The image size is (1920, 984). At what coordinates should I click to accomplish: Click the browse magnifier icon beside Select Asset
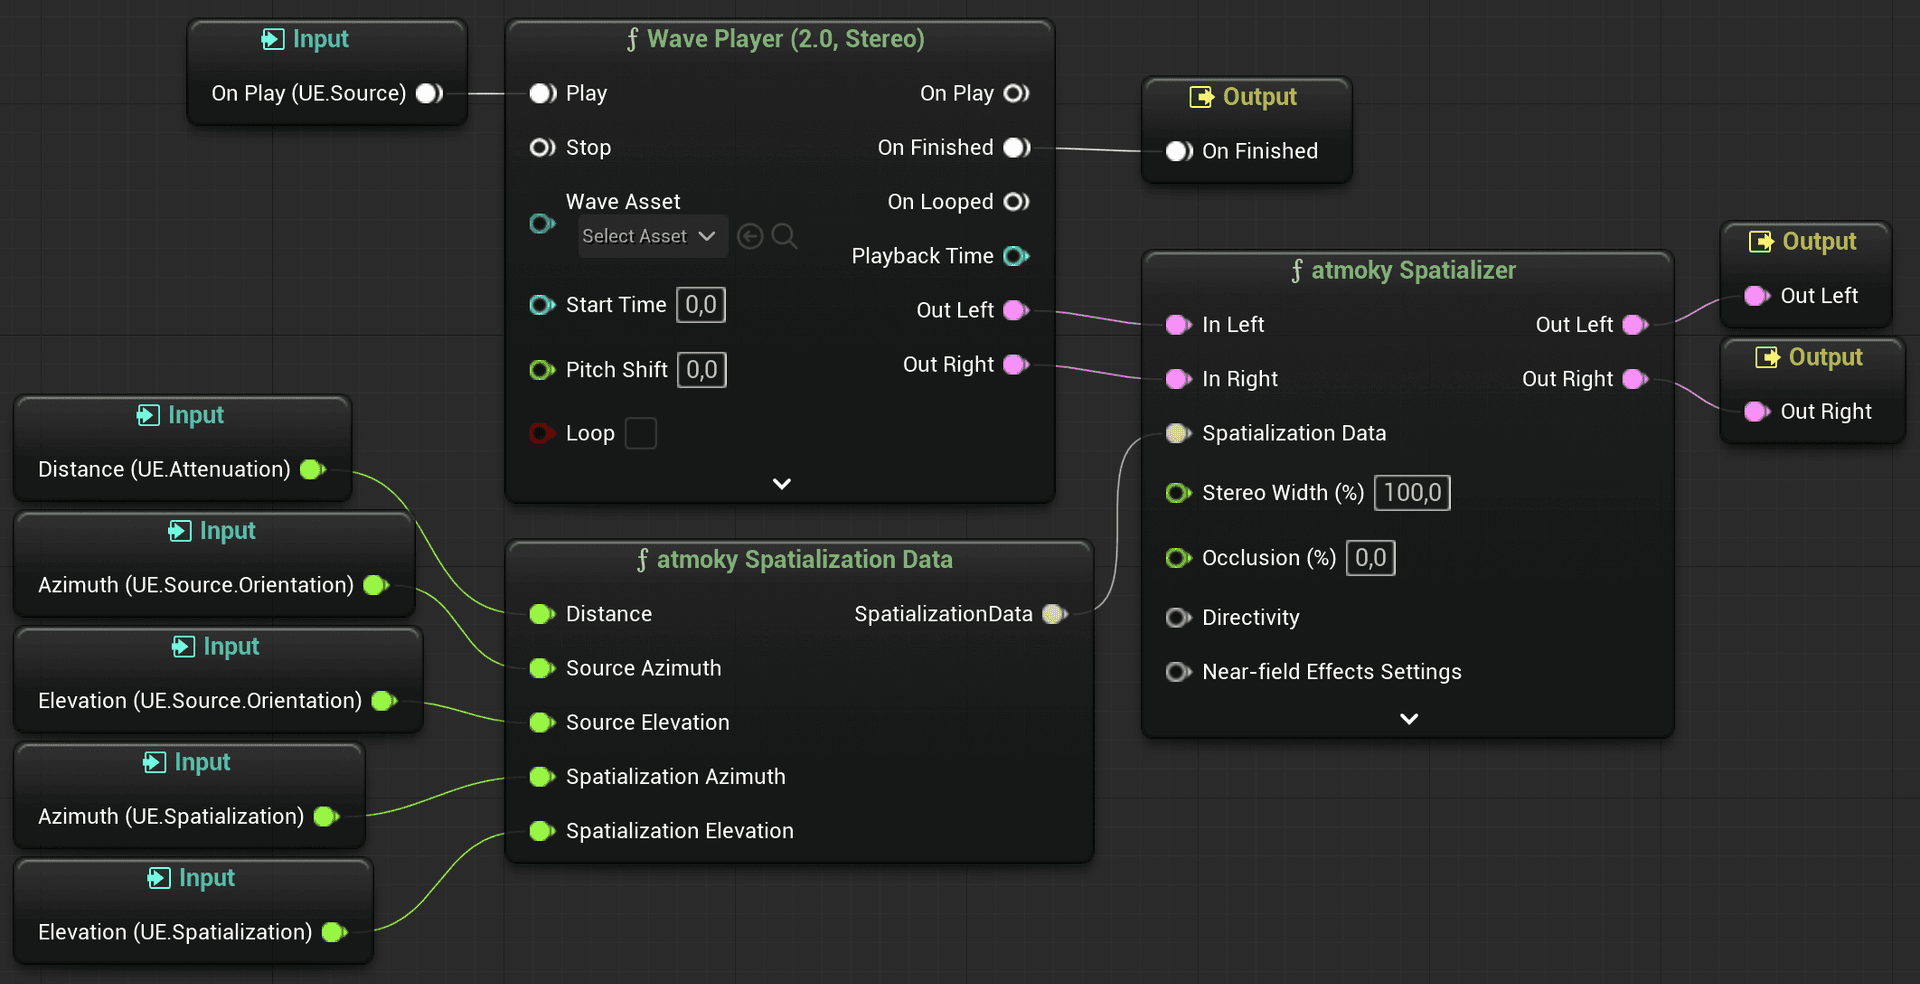click(785, 236)
